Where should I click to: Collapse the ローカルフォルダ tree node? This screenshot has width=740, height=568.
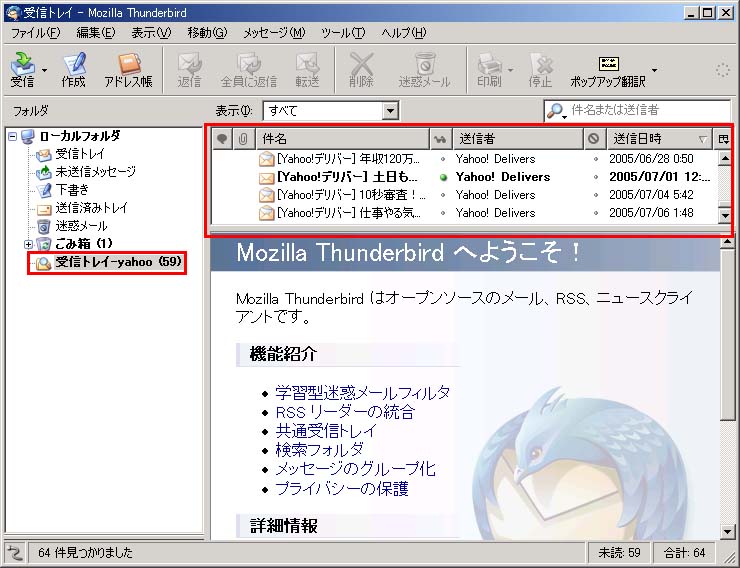13,137
